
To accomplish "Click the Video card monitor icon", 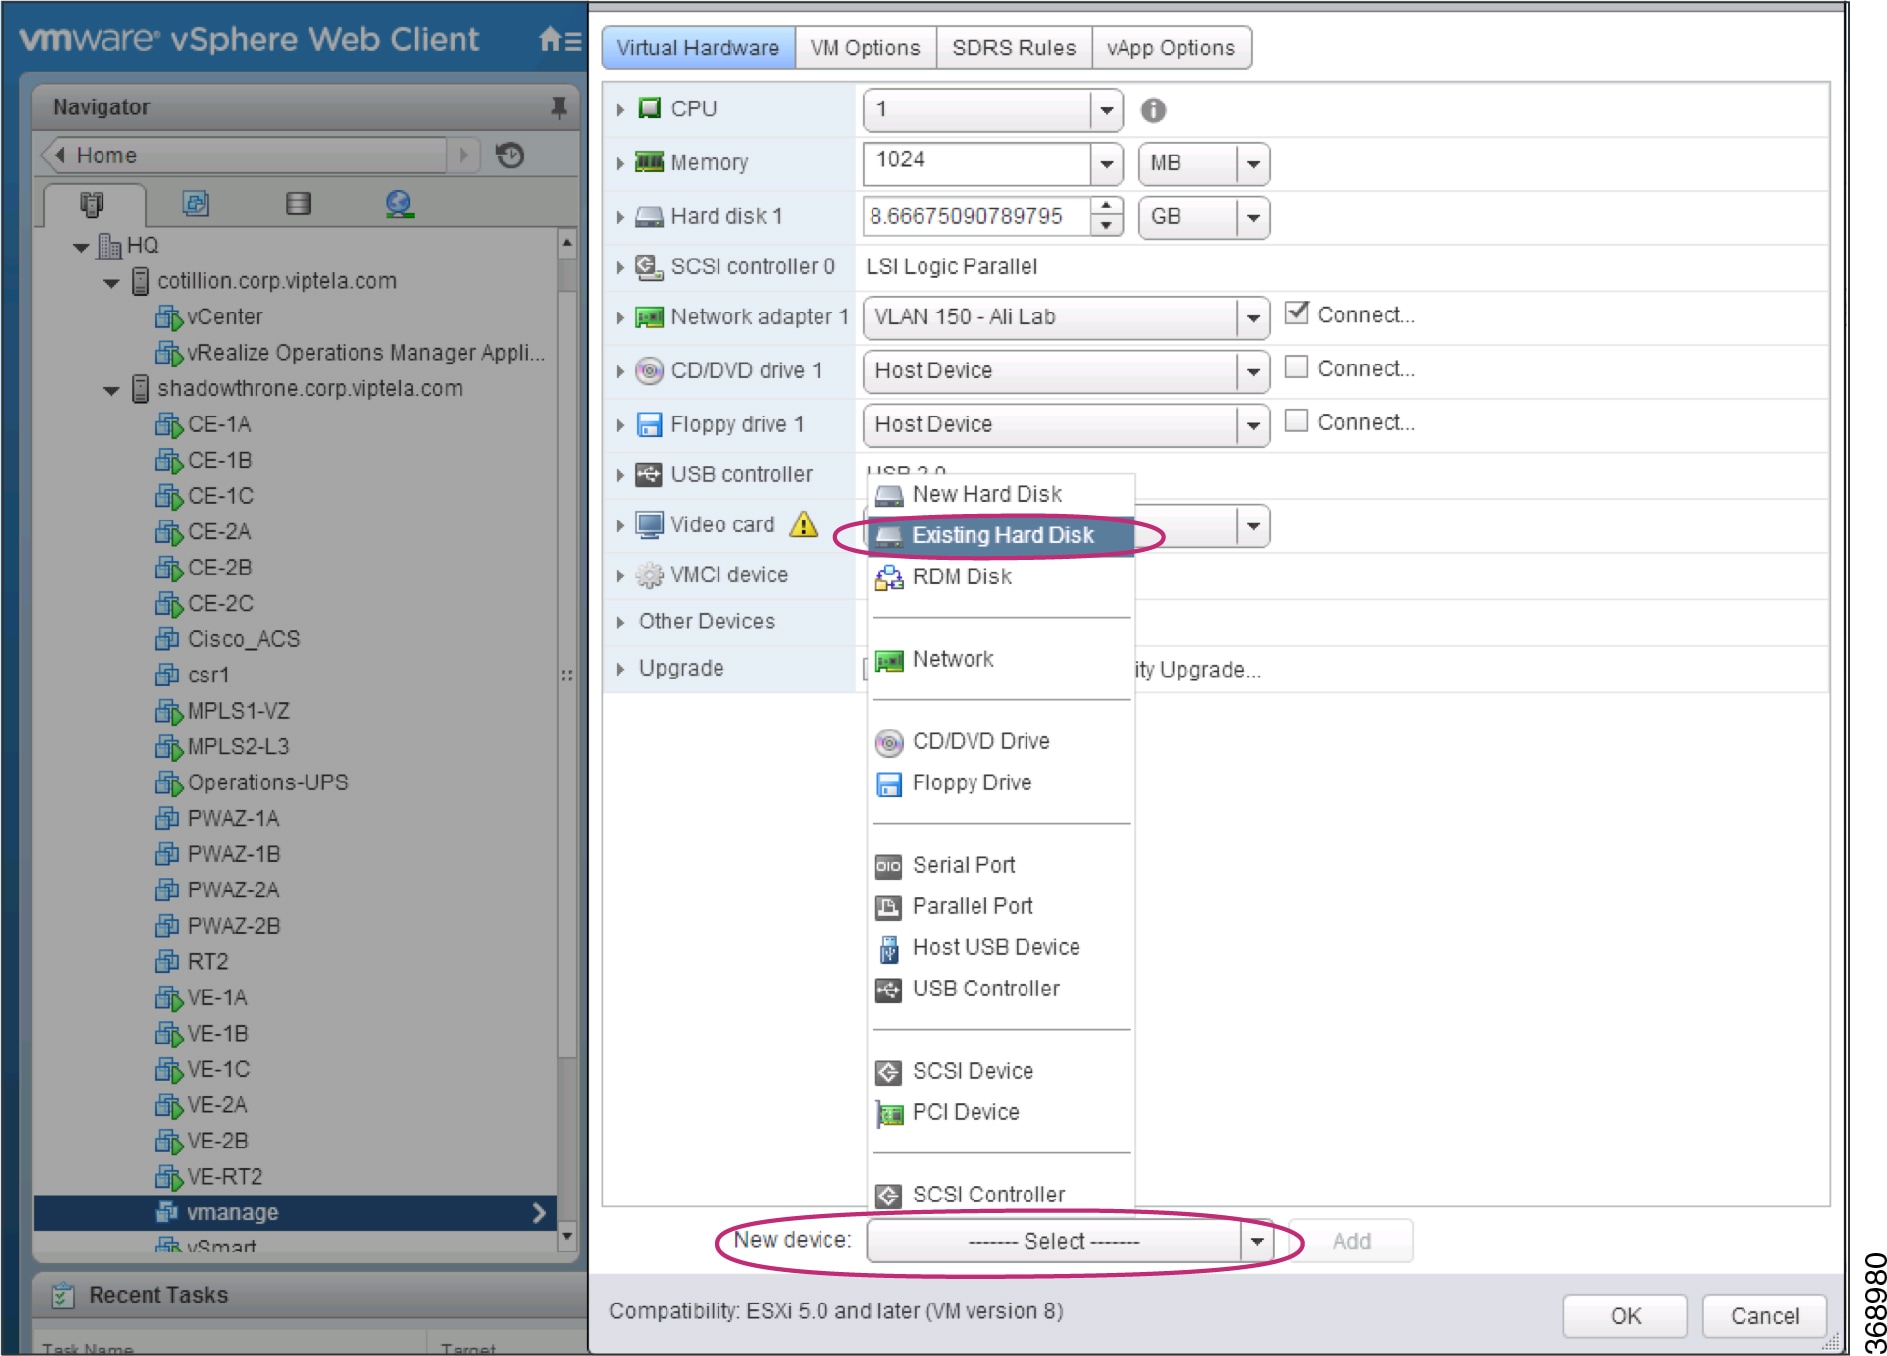I will click(650, 524).
